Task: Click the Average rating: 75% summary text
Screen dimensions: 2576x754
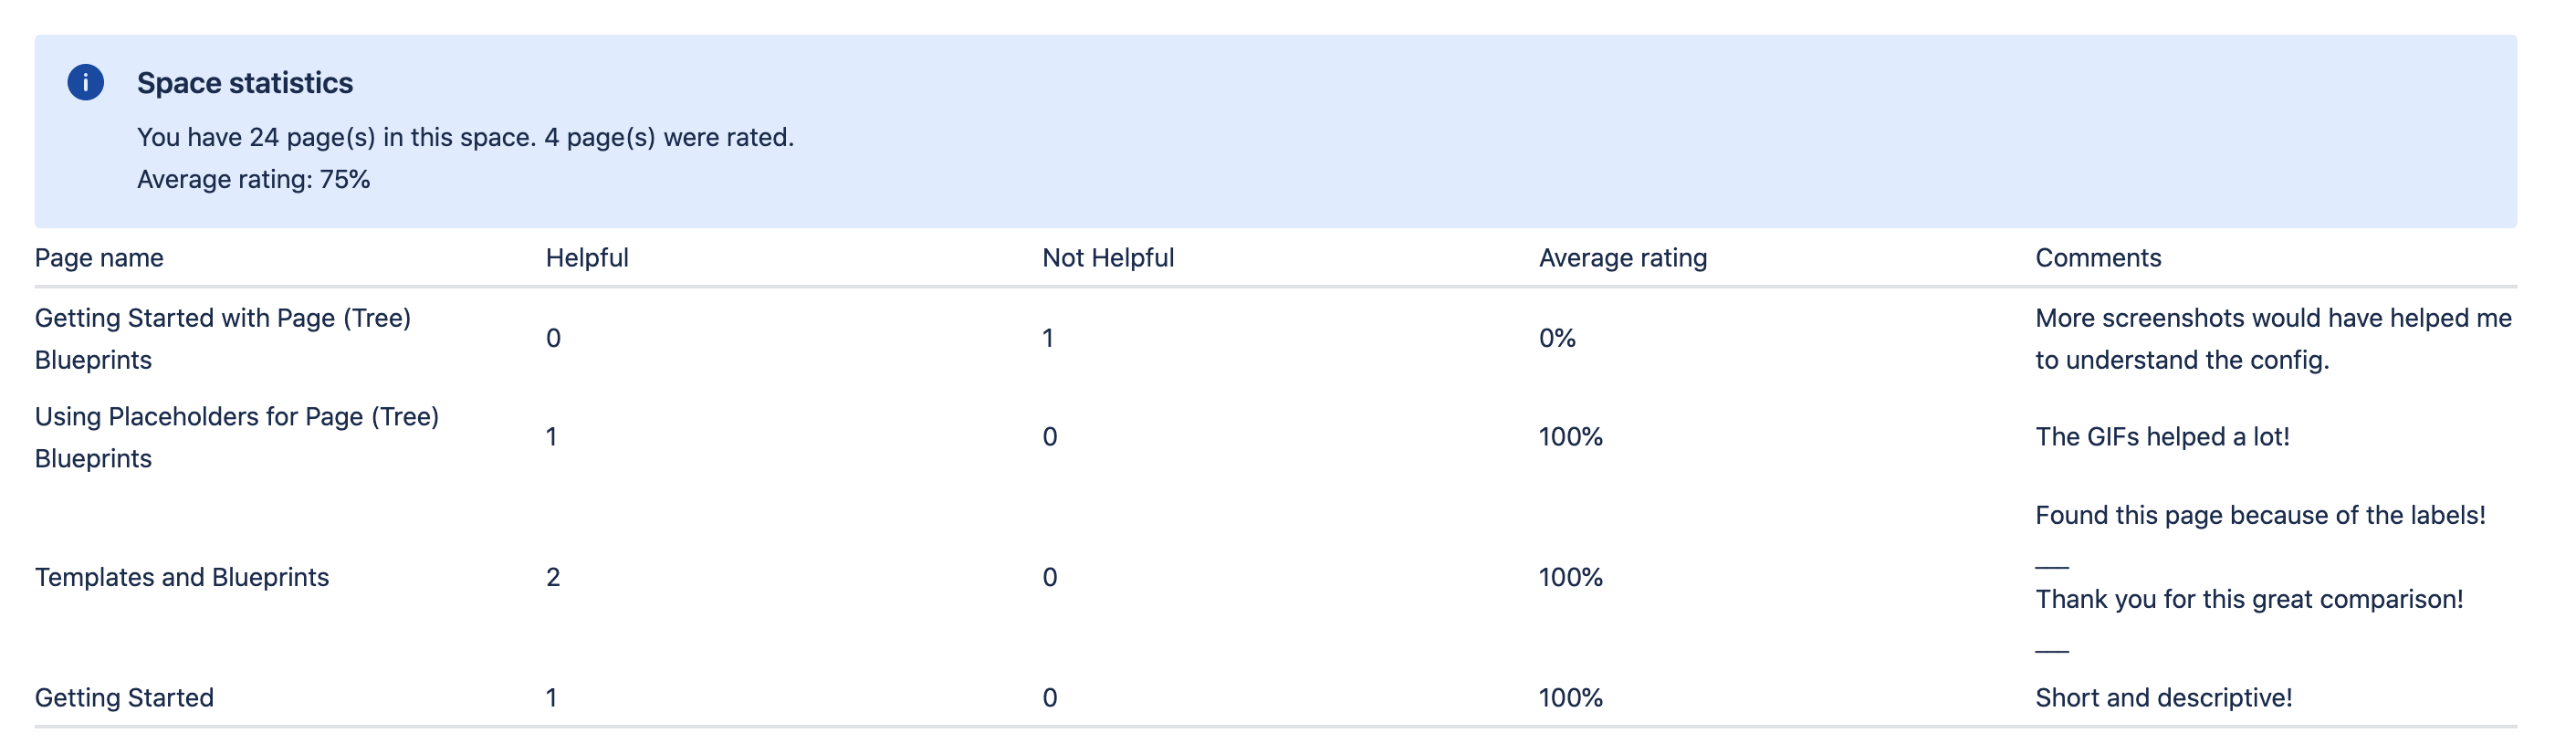Action: 253,179
